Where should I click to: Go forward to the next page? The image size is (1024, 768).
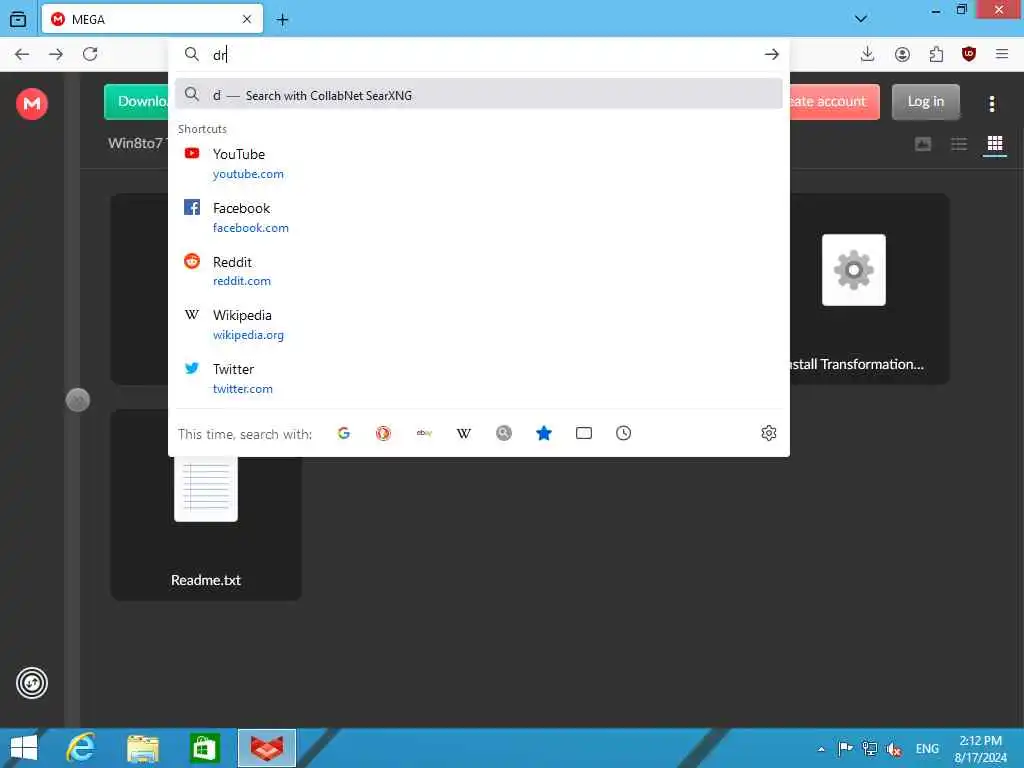click(56, 54)
